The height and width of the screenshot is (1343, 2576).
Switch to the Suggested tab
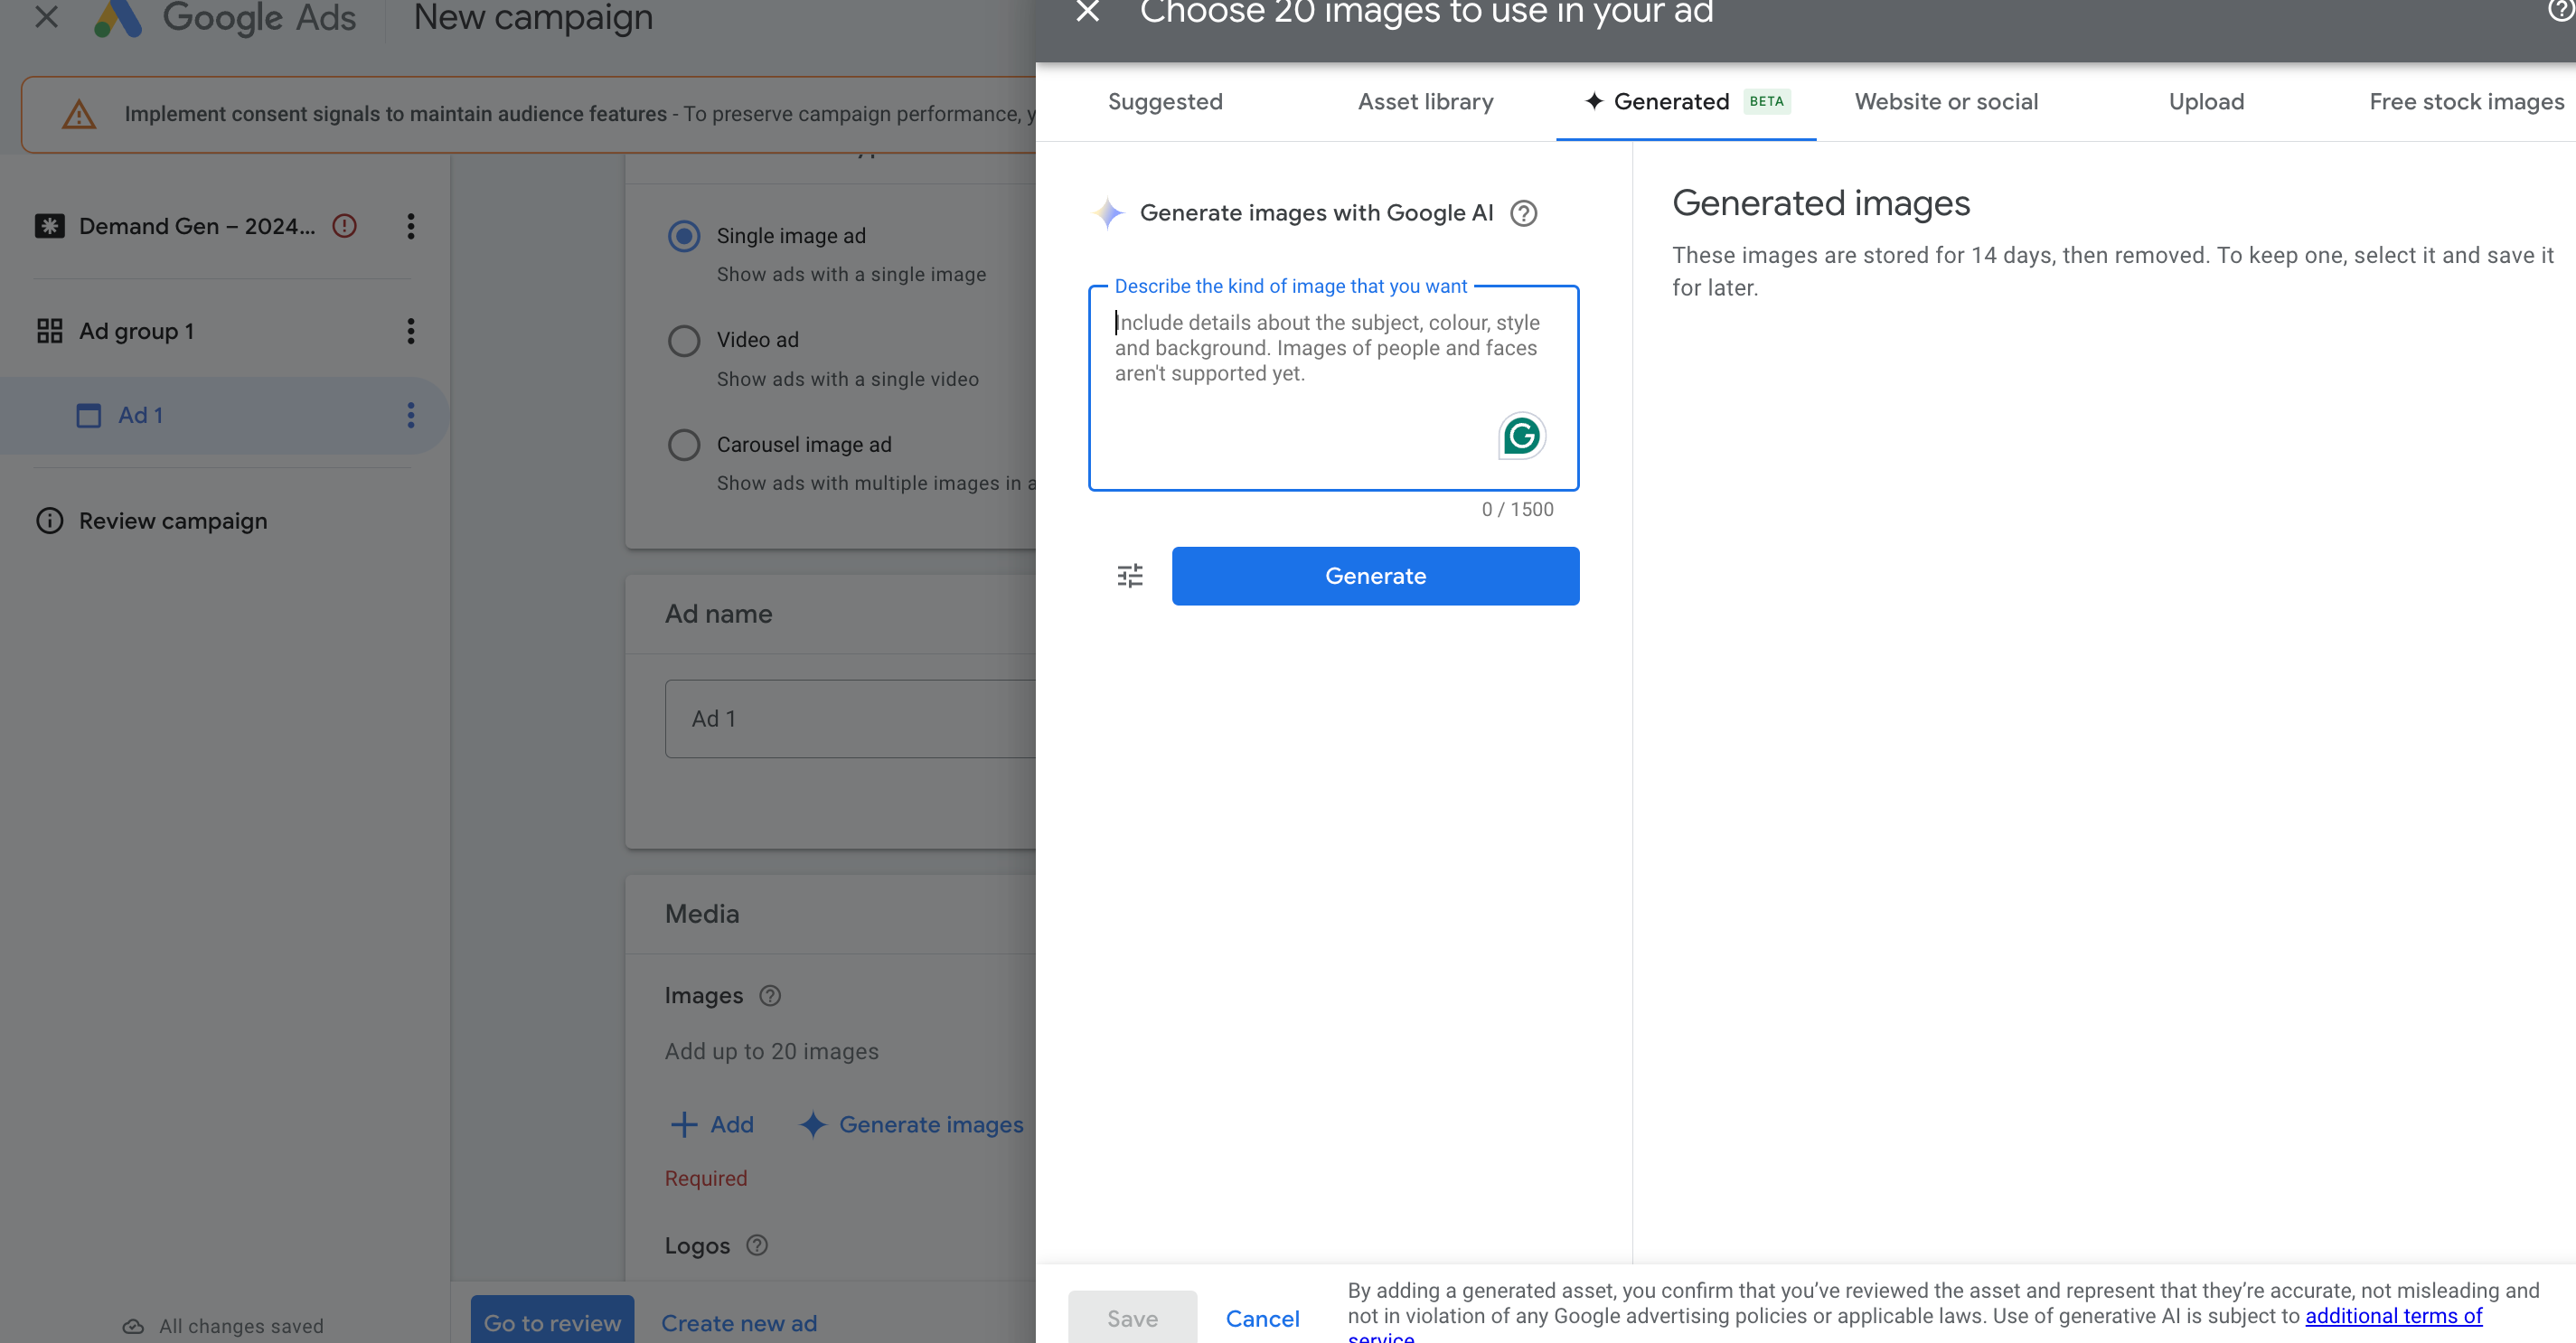pyautogui.click(x=1165, y=100)
